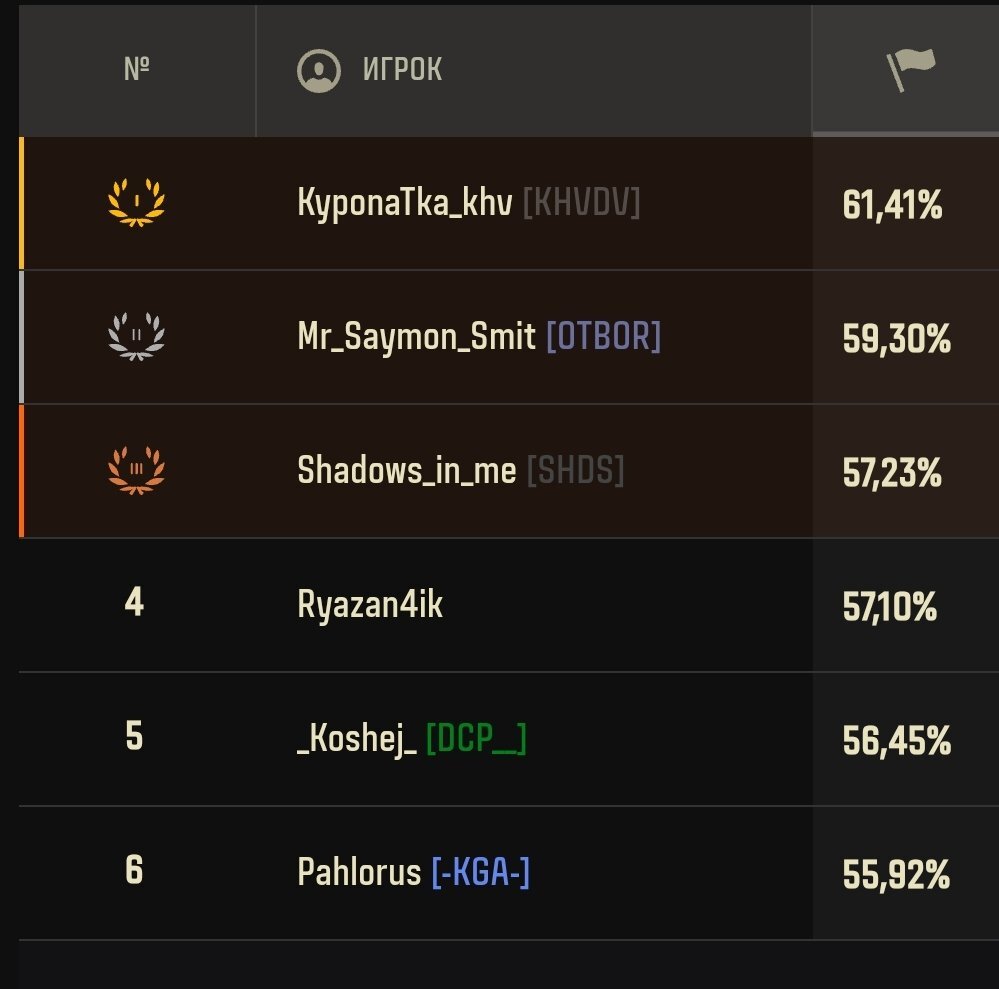This screenshot has height=989, width=999.
Task: Open player Pahlorus profile
Action: pos(359,872)
